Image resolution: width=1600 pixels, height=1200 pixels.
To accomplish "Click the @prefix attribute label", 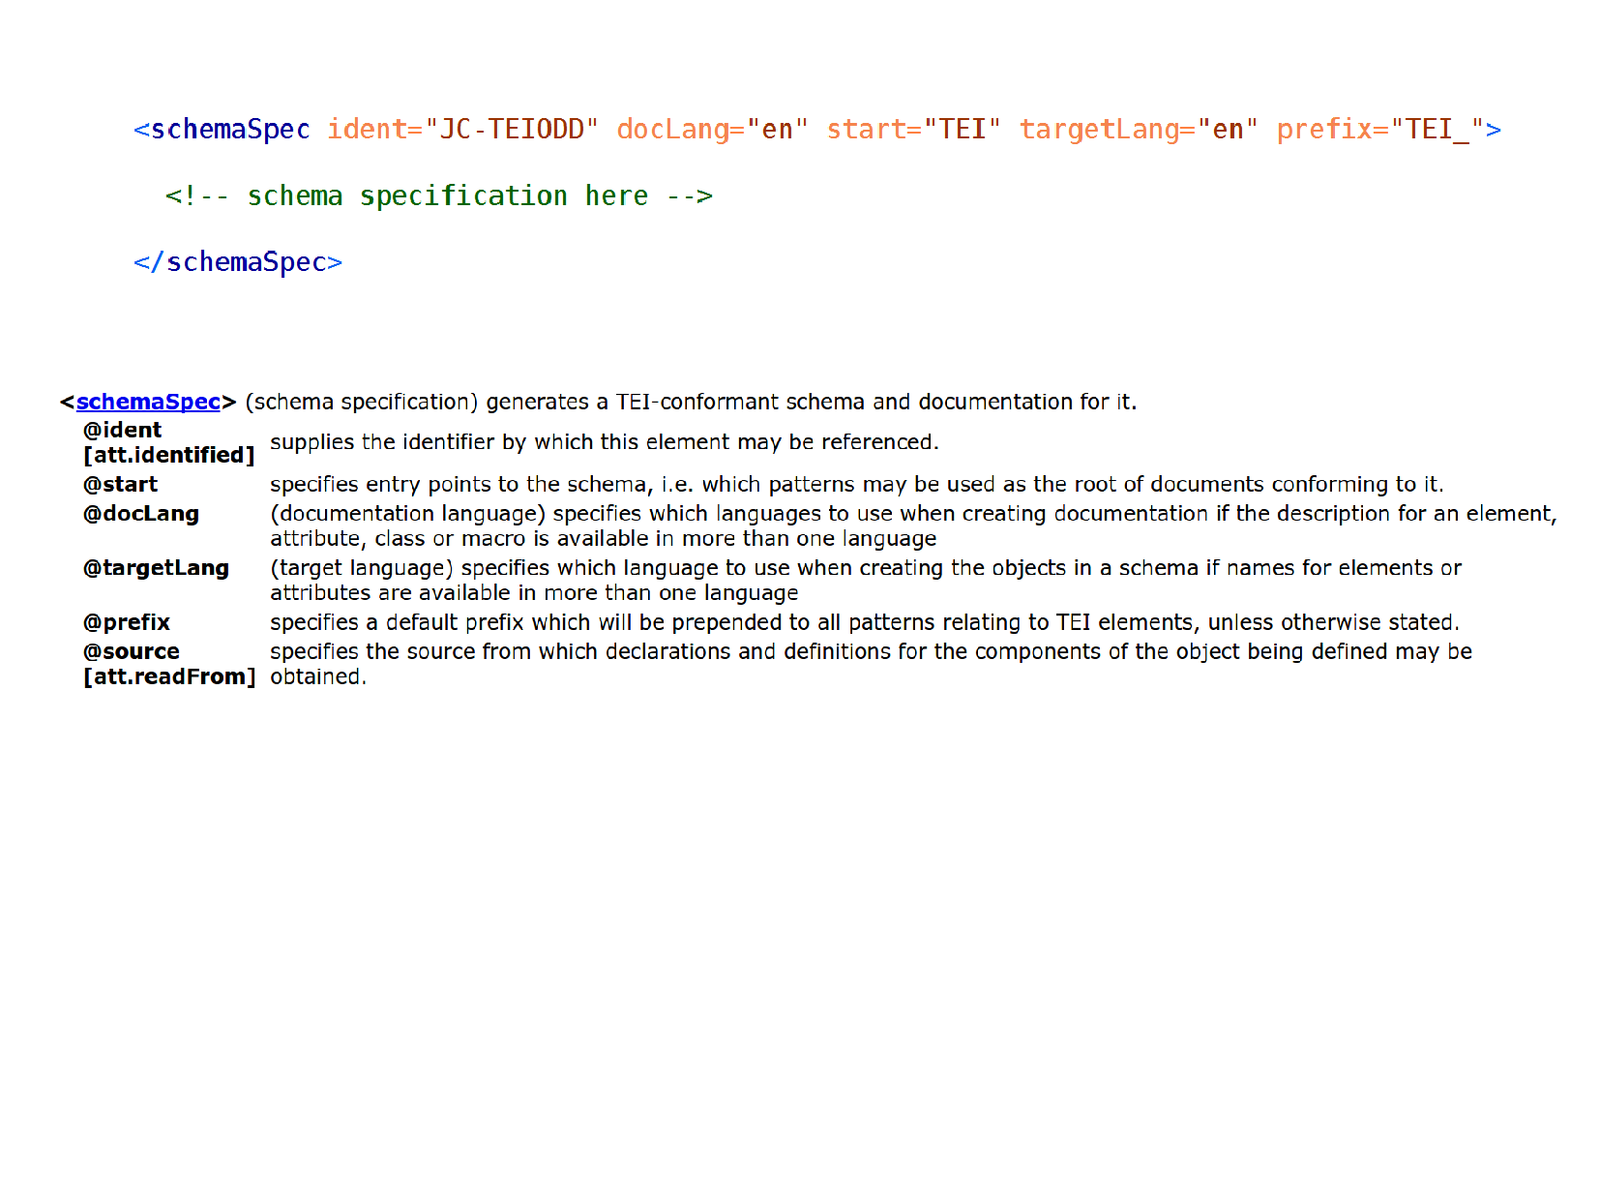I will [127, 622].
